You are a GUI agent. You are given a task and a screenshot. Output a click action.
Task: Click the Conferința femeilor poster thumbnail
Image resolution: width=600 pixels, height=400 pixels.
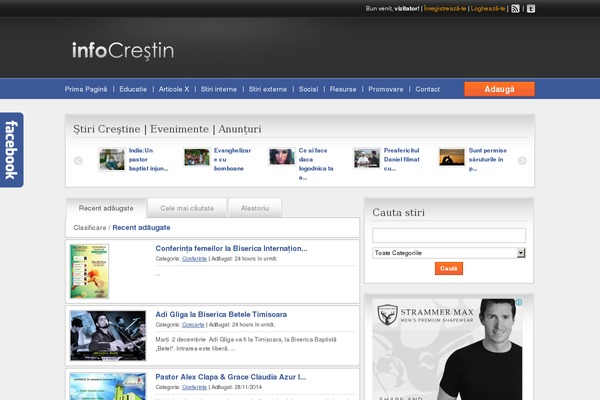coord(89,271)
